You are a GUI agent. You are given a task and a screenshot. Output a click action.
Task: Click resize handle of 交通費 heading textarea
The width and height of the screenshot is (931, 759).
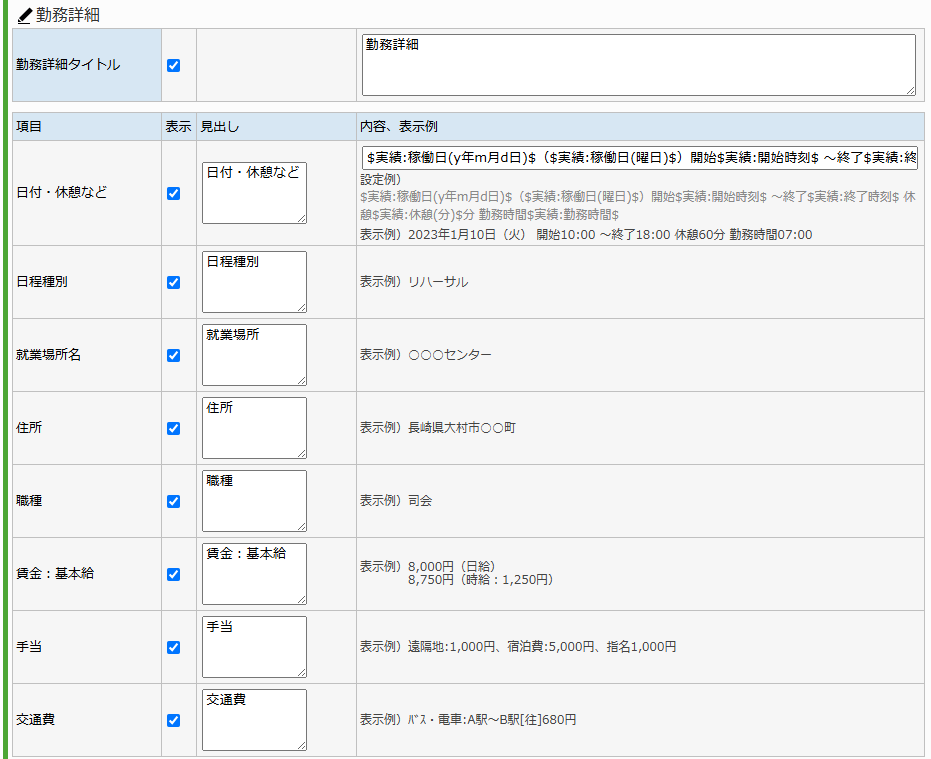[302, 746]
